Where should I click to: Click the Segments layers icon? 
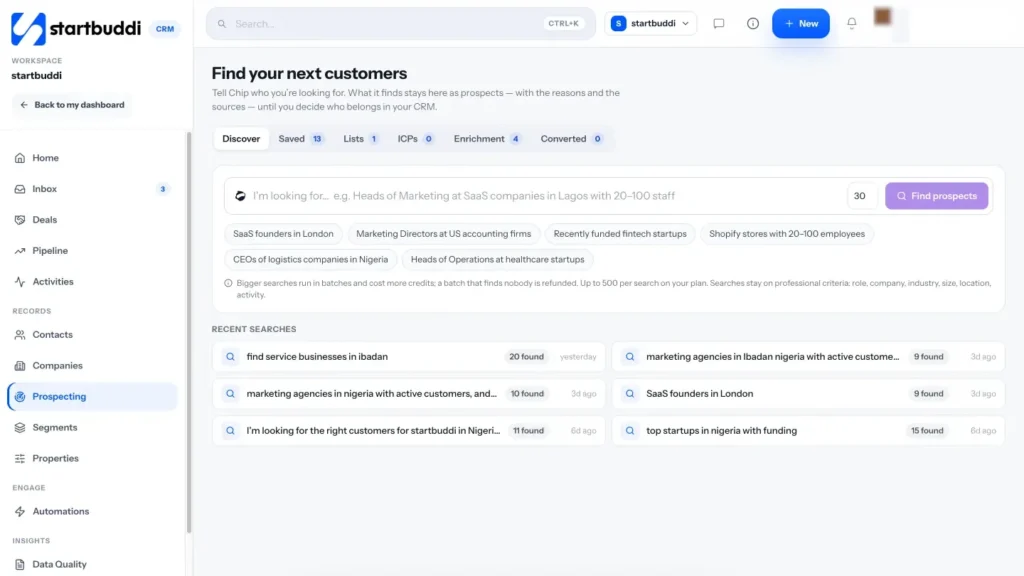[20, 428]
